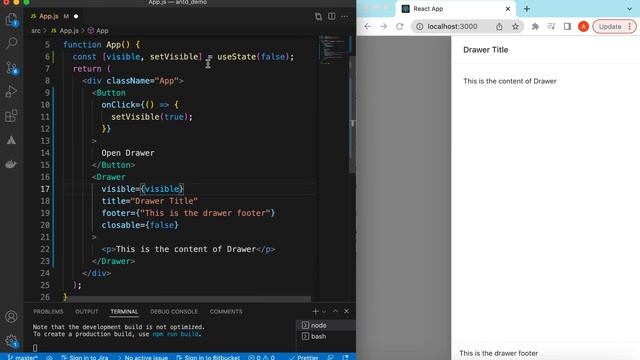Image resolution: width=640 pixels, height=360 pixels.
Task: Open the media control icon in Chrome toolbar
Action: [x=551, y=27]
